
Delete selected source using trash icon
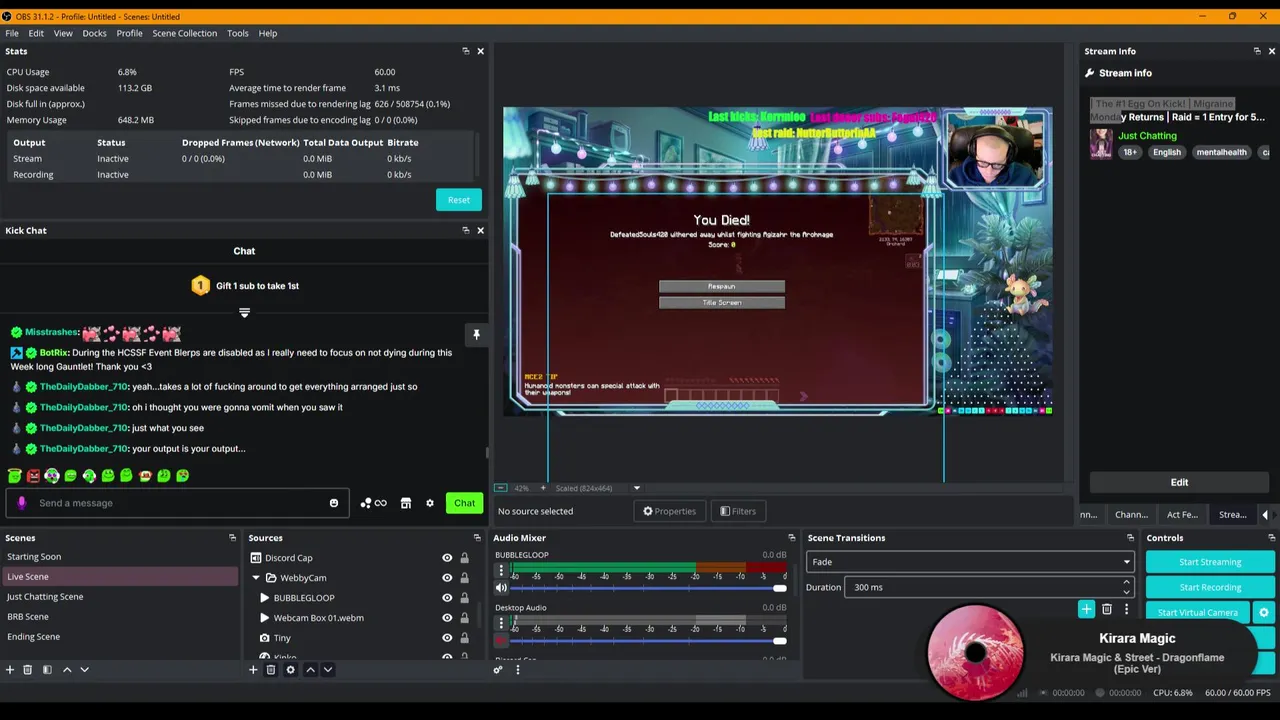pyautogui.click(x=271, y=670)
